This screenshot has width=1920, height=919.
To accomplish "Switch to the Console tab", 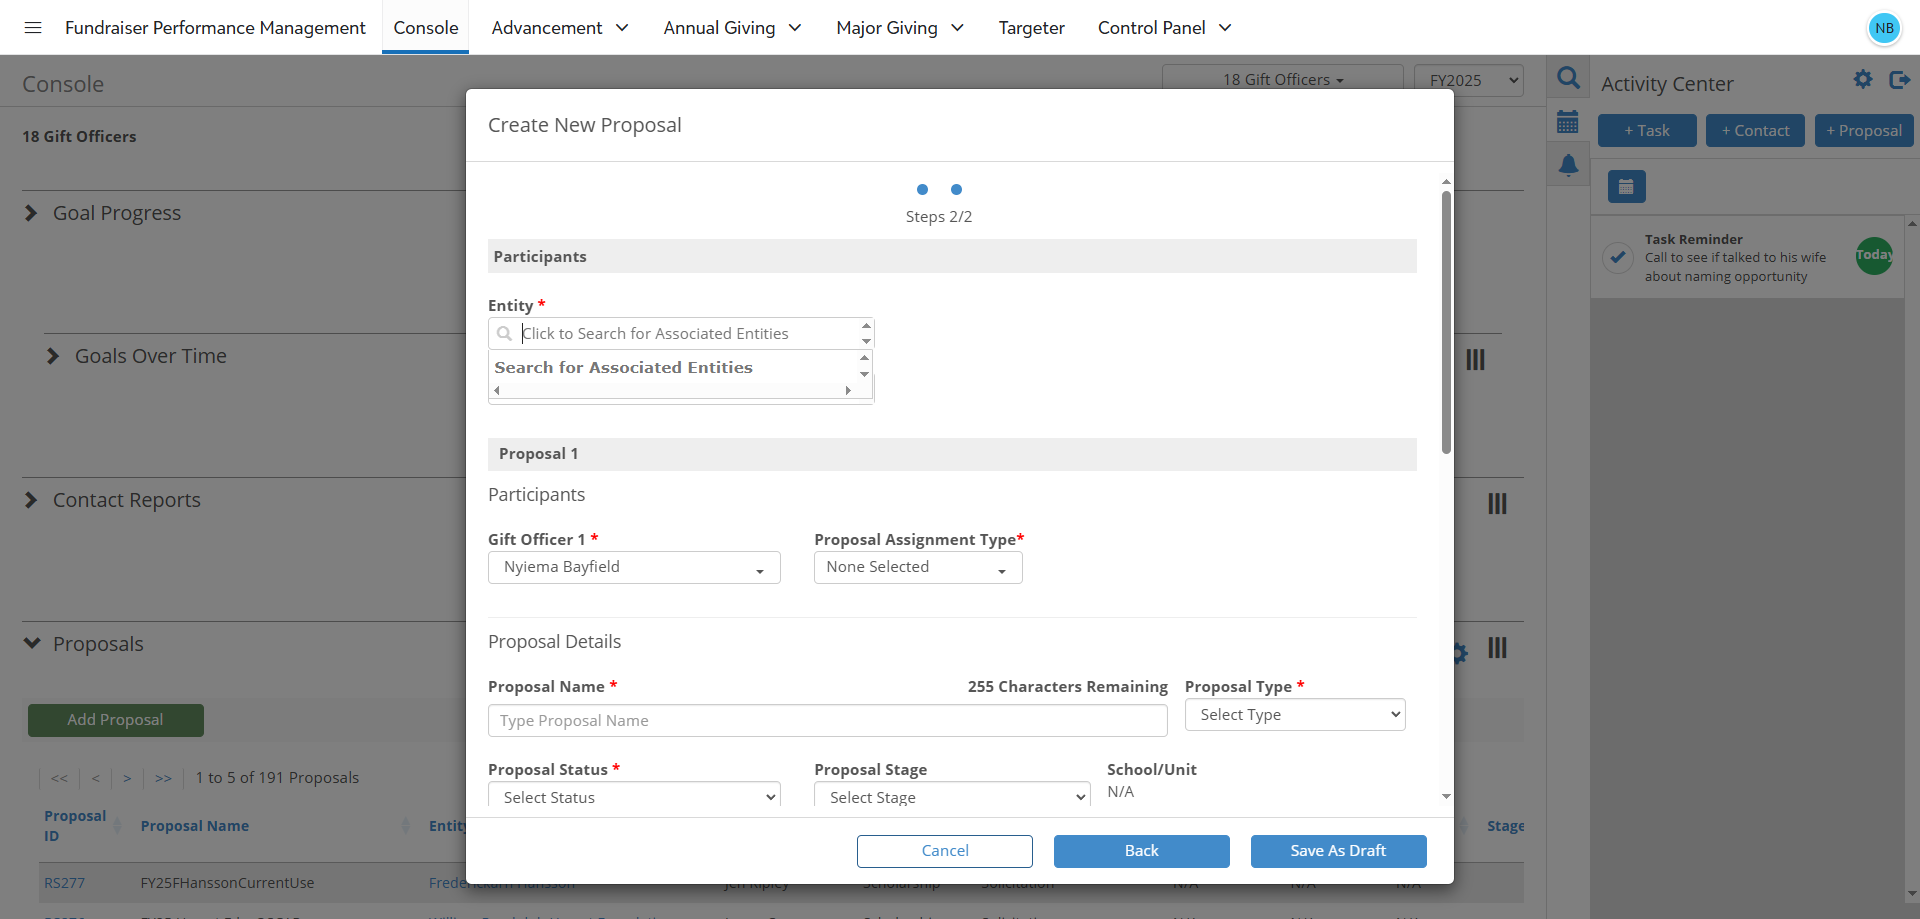I will pyautogui.click(x=425, y=27).
